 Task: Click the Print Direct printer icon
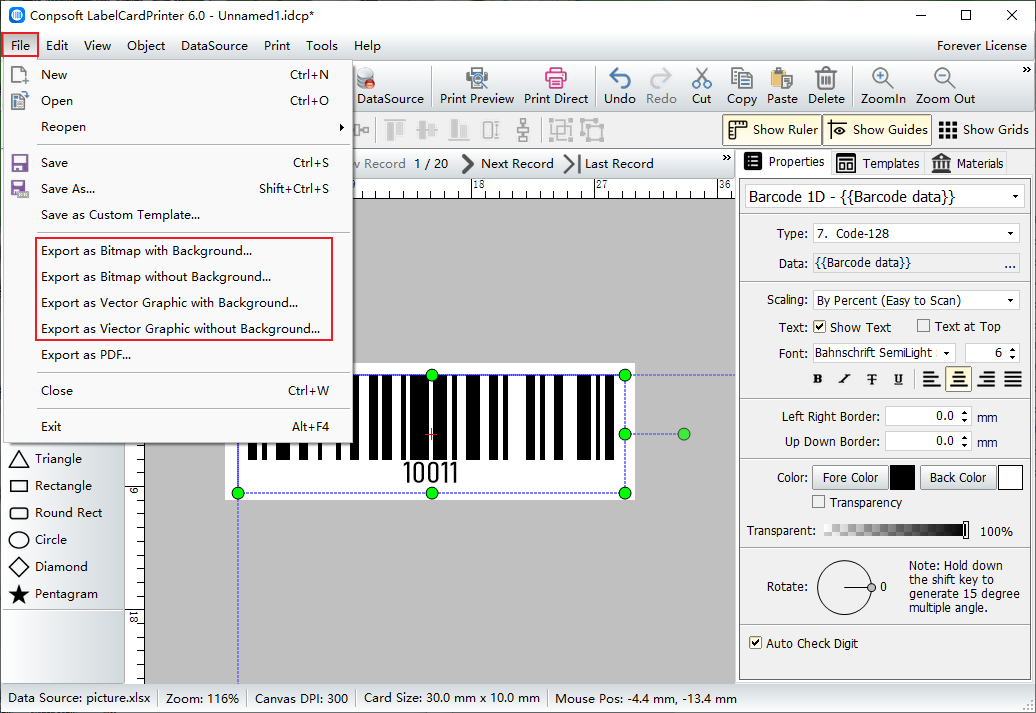point(556,78)
